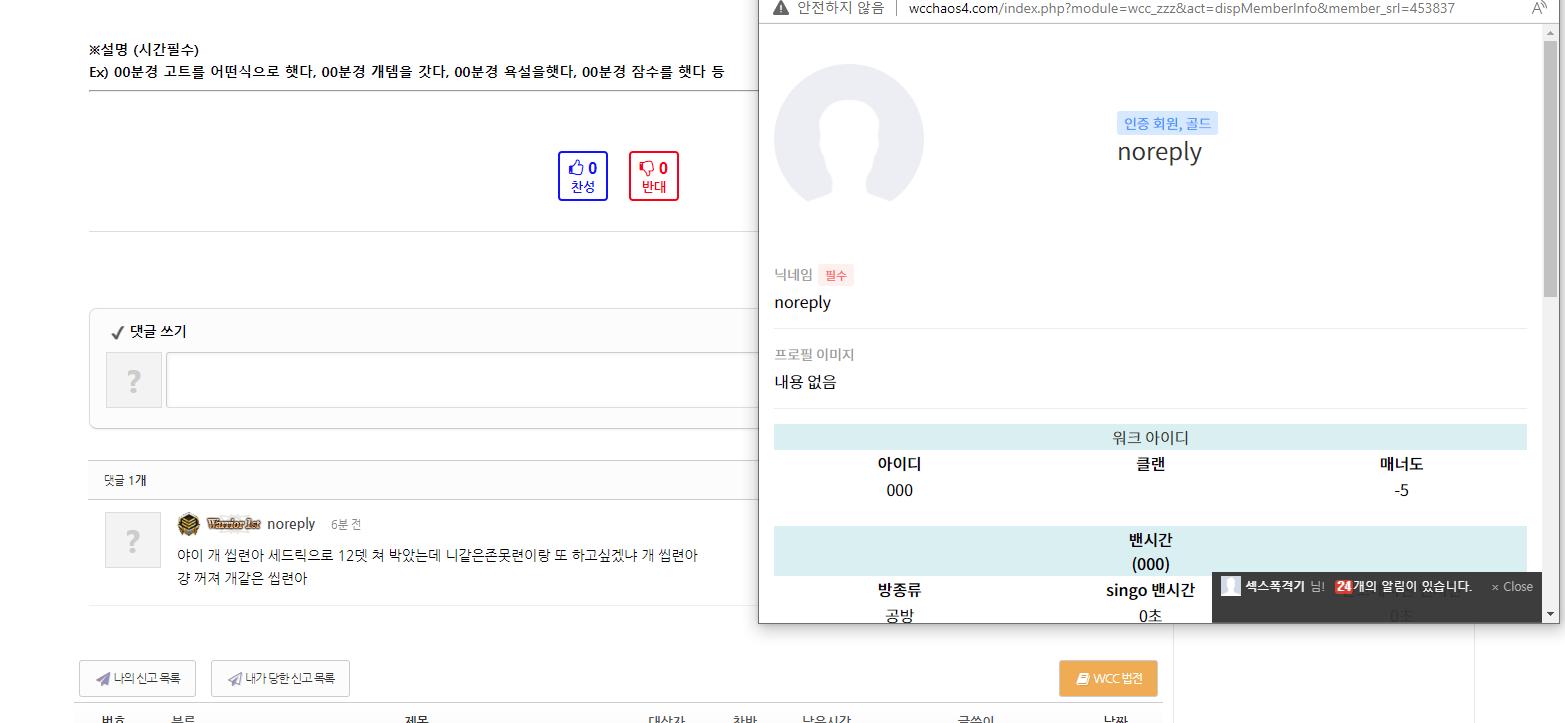
Task: Click the comment writer placeholder avatar
Action: coord(134,380)
